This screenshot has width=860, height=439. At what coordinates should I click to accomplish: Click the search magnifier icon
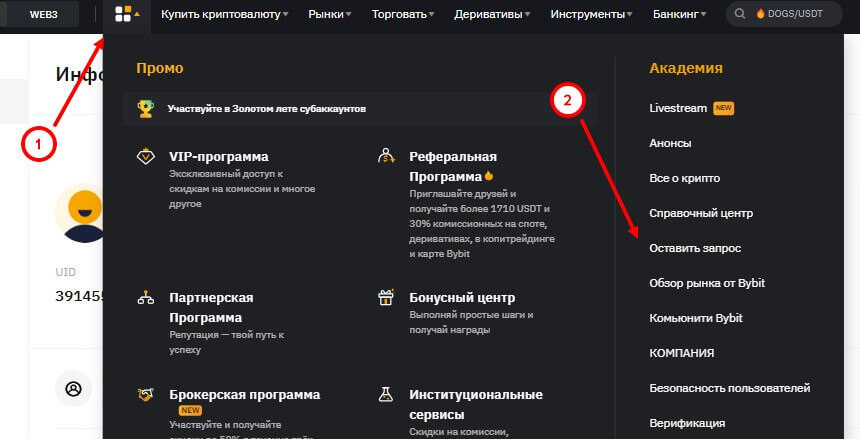point(740,15)
